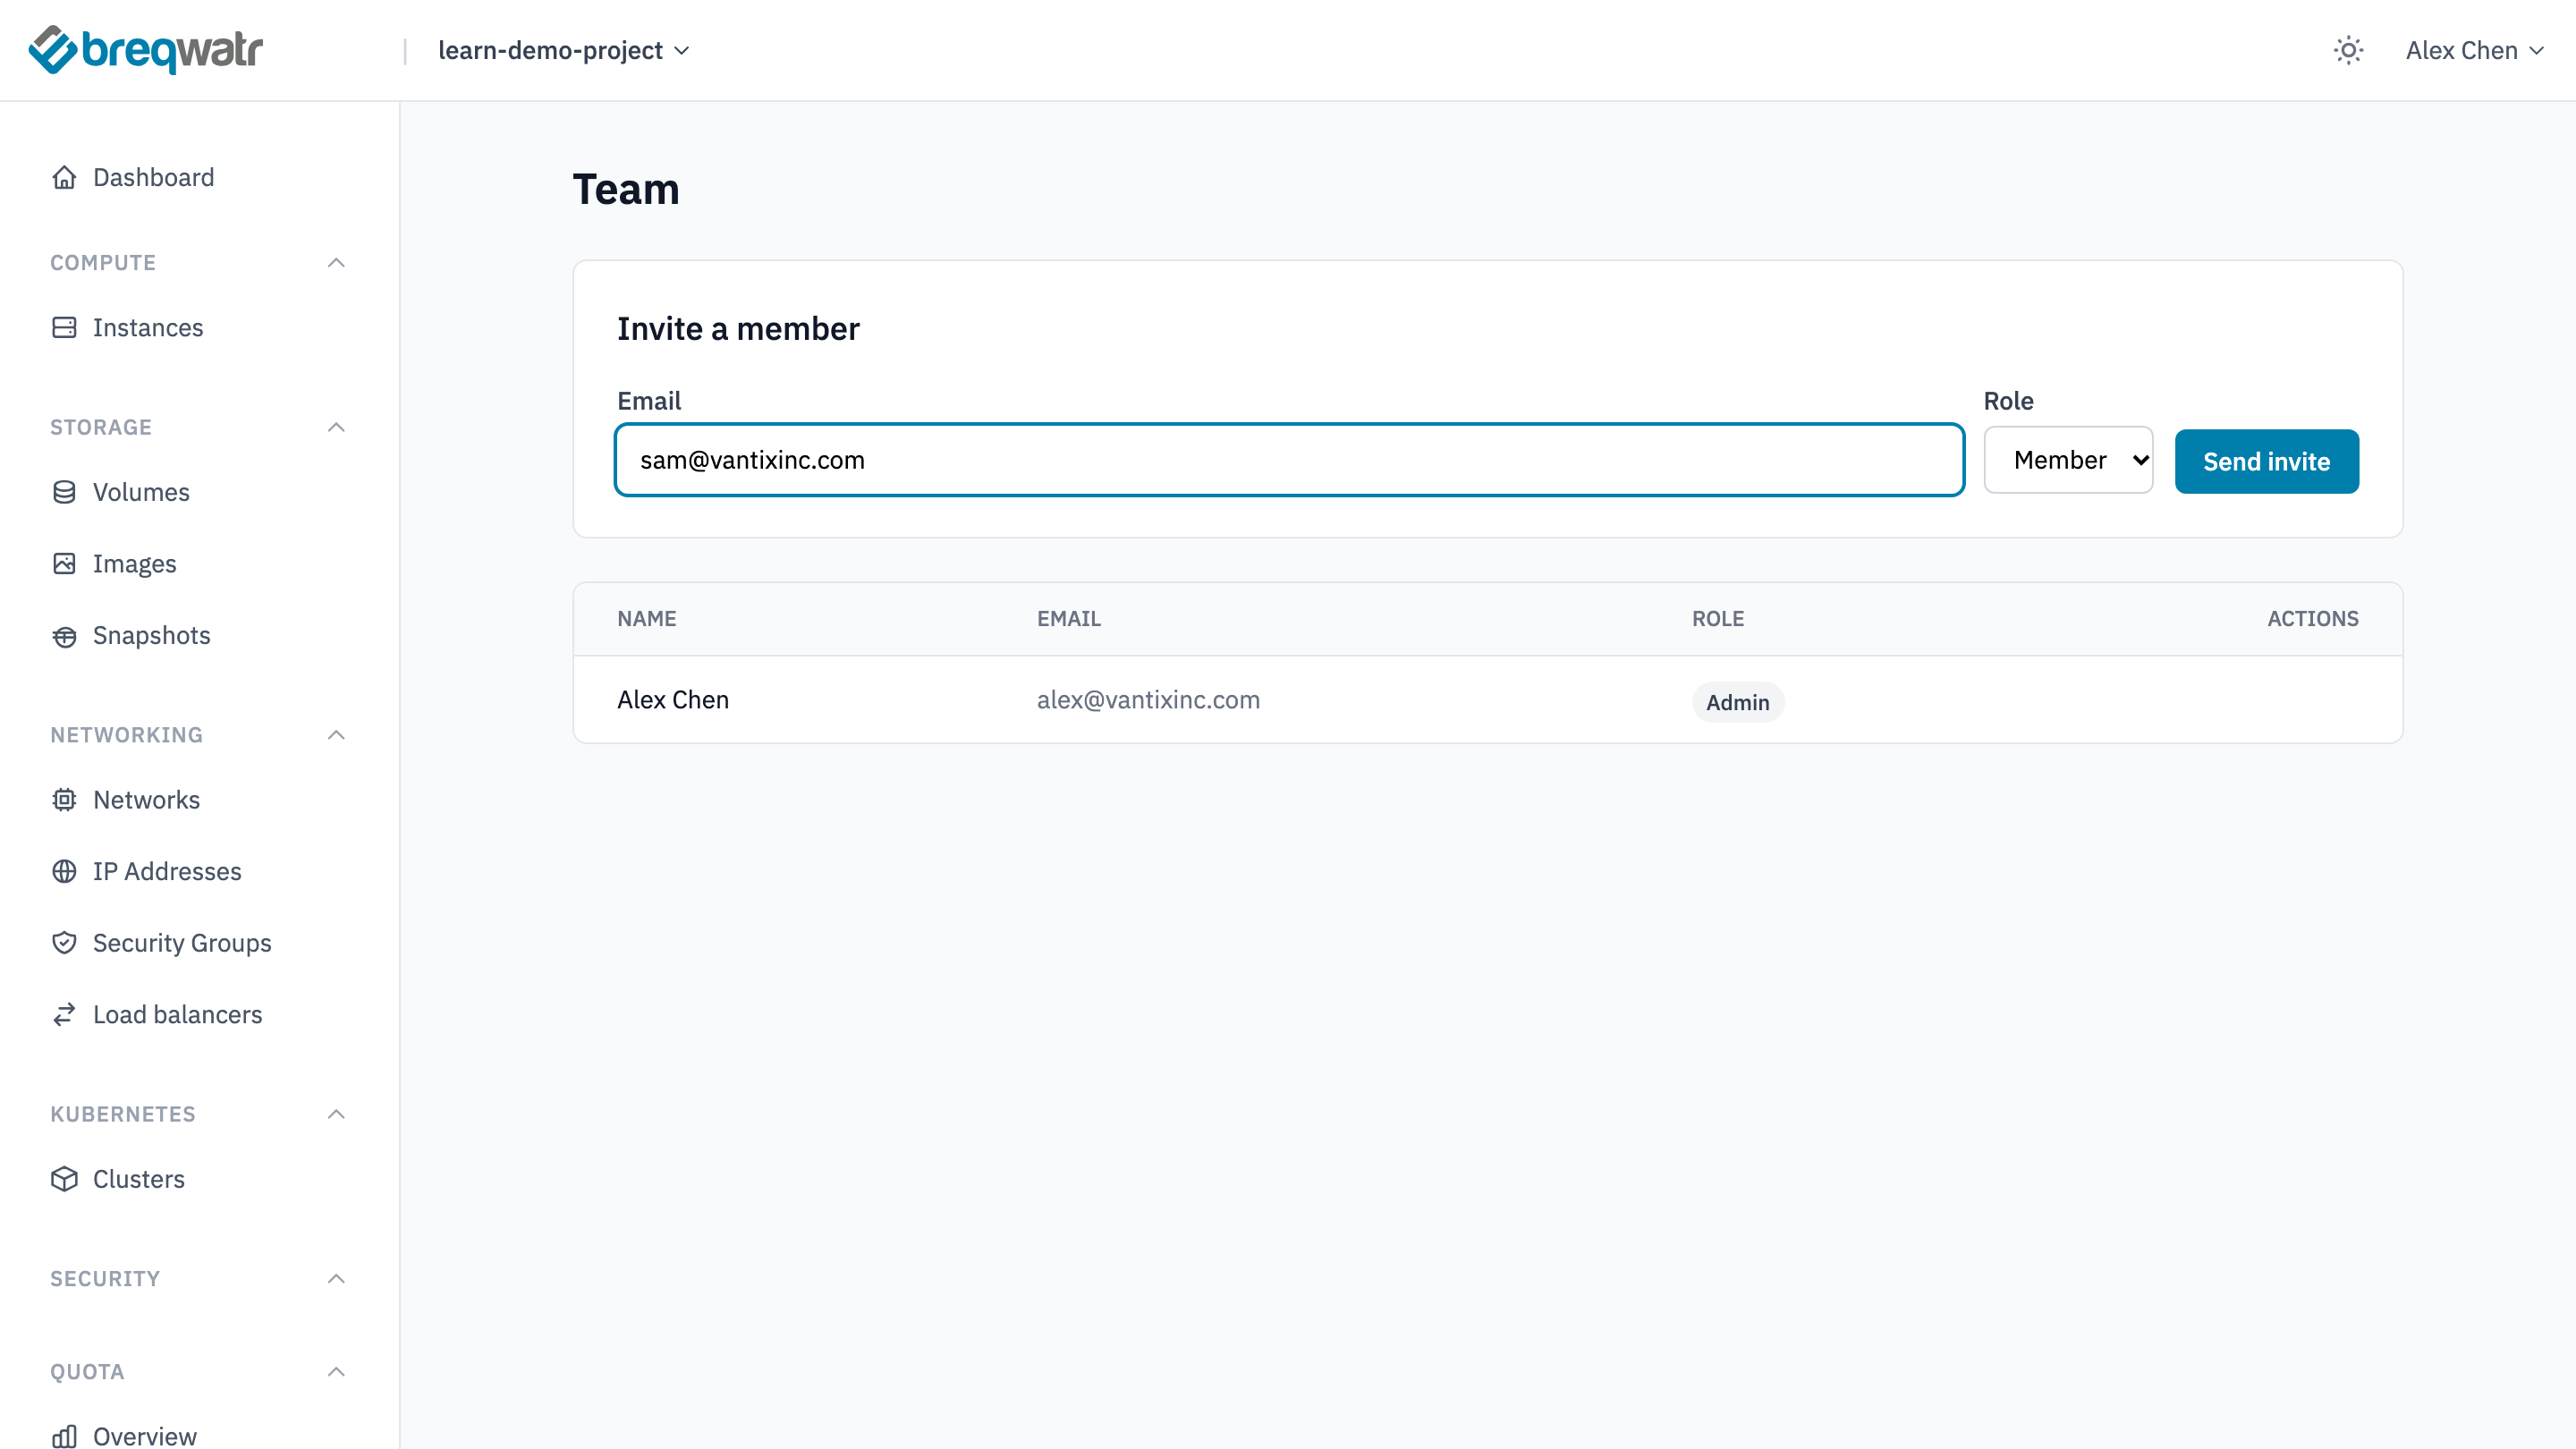Screen dimensions: 2576x1449
Task: Open IP Addresses
Action: [167, 872]
